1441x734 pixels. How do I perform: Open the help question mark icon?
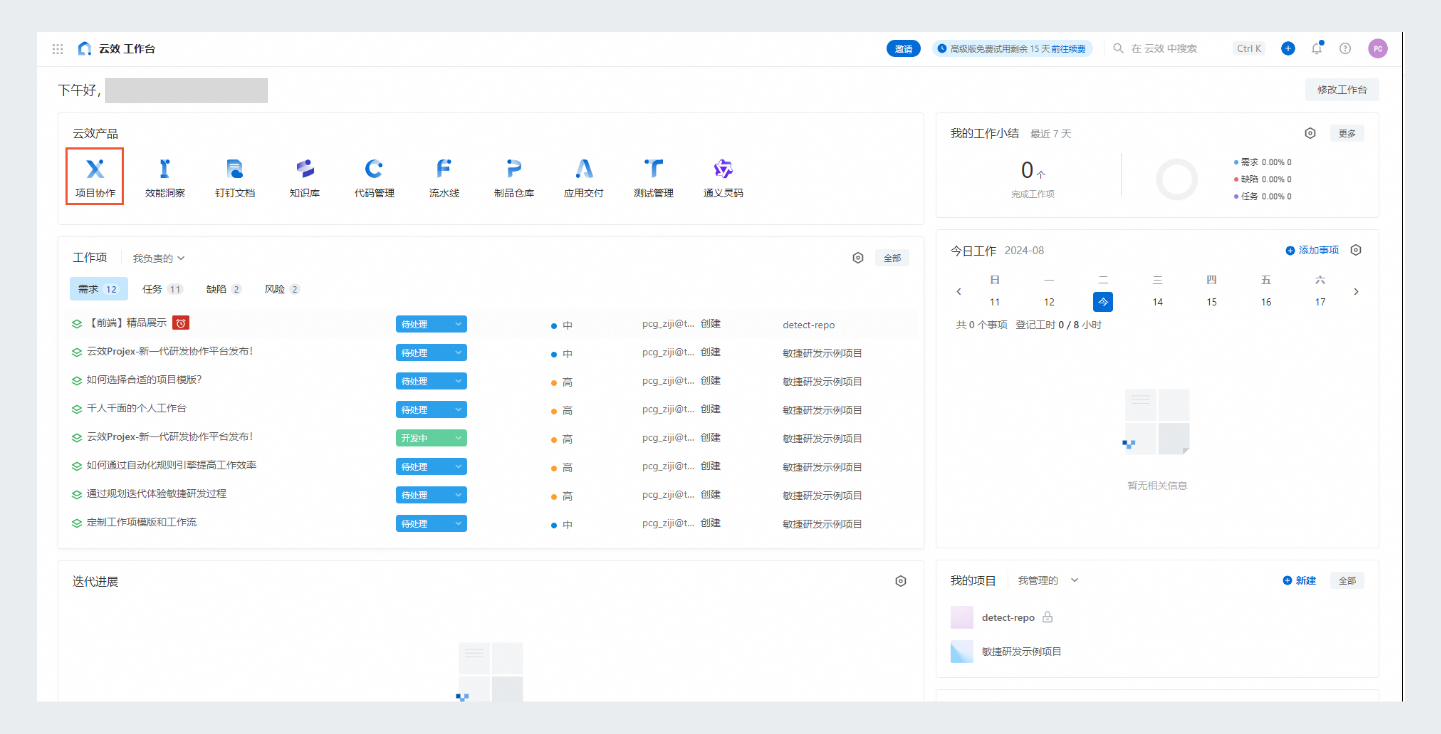coord(1345,48)
